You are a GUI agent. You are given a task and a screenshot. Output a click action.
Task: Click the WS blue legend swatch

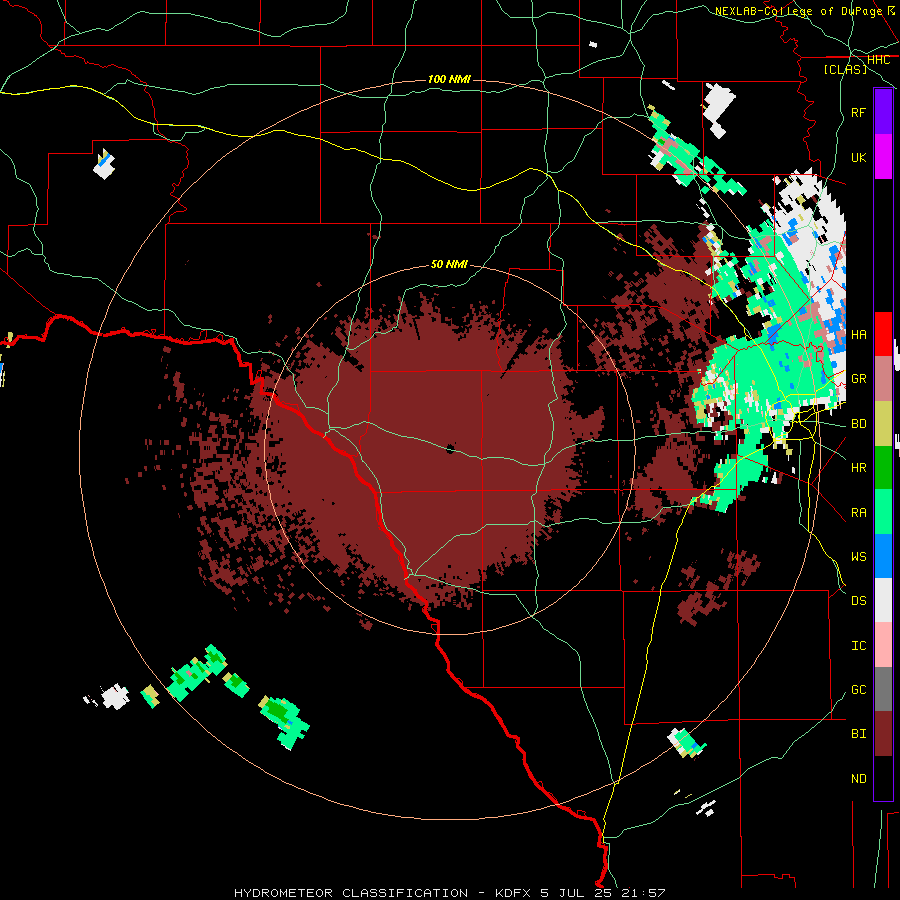(x=883, y=556)
